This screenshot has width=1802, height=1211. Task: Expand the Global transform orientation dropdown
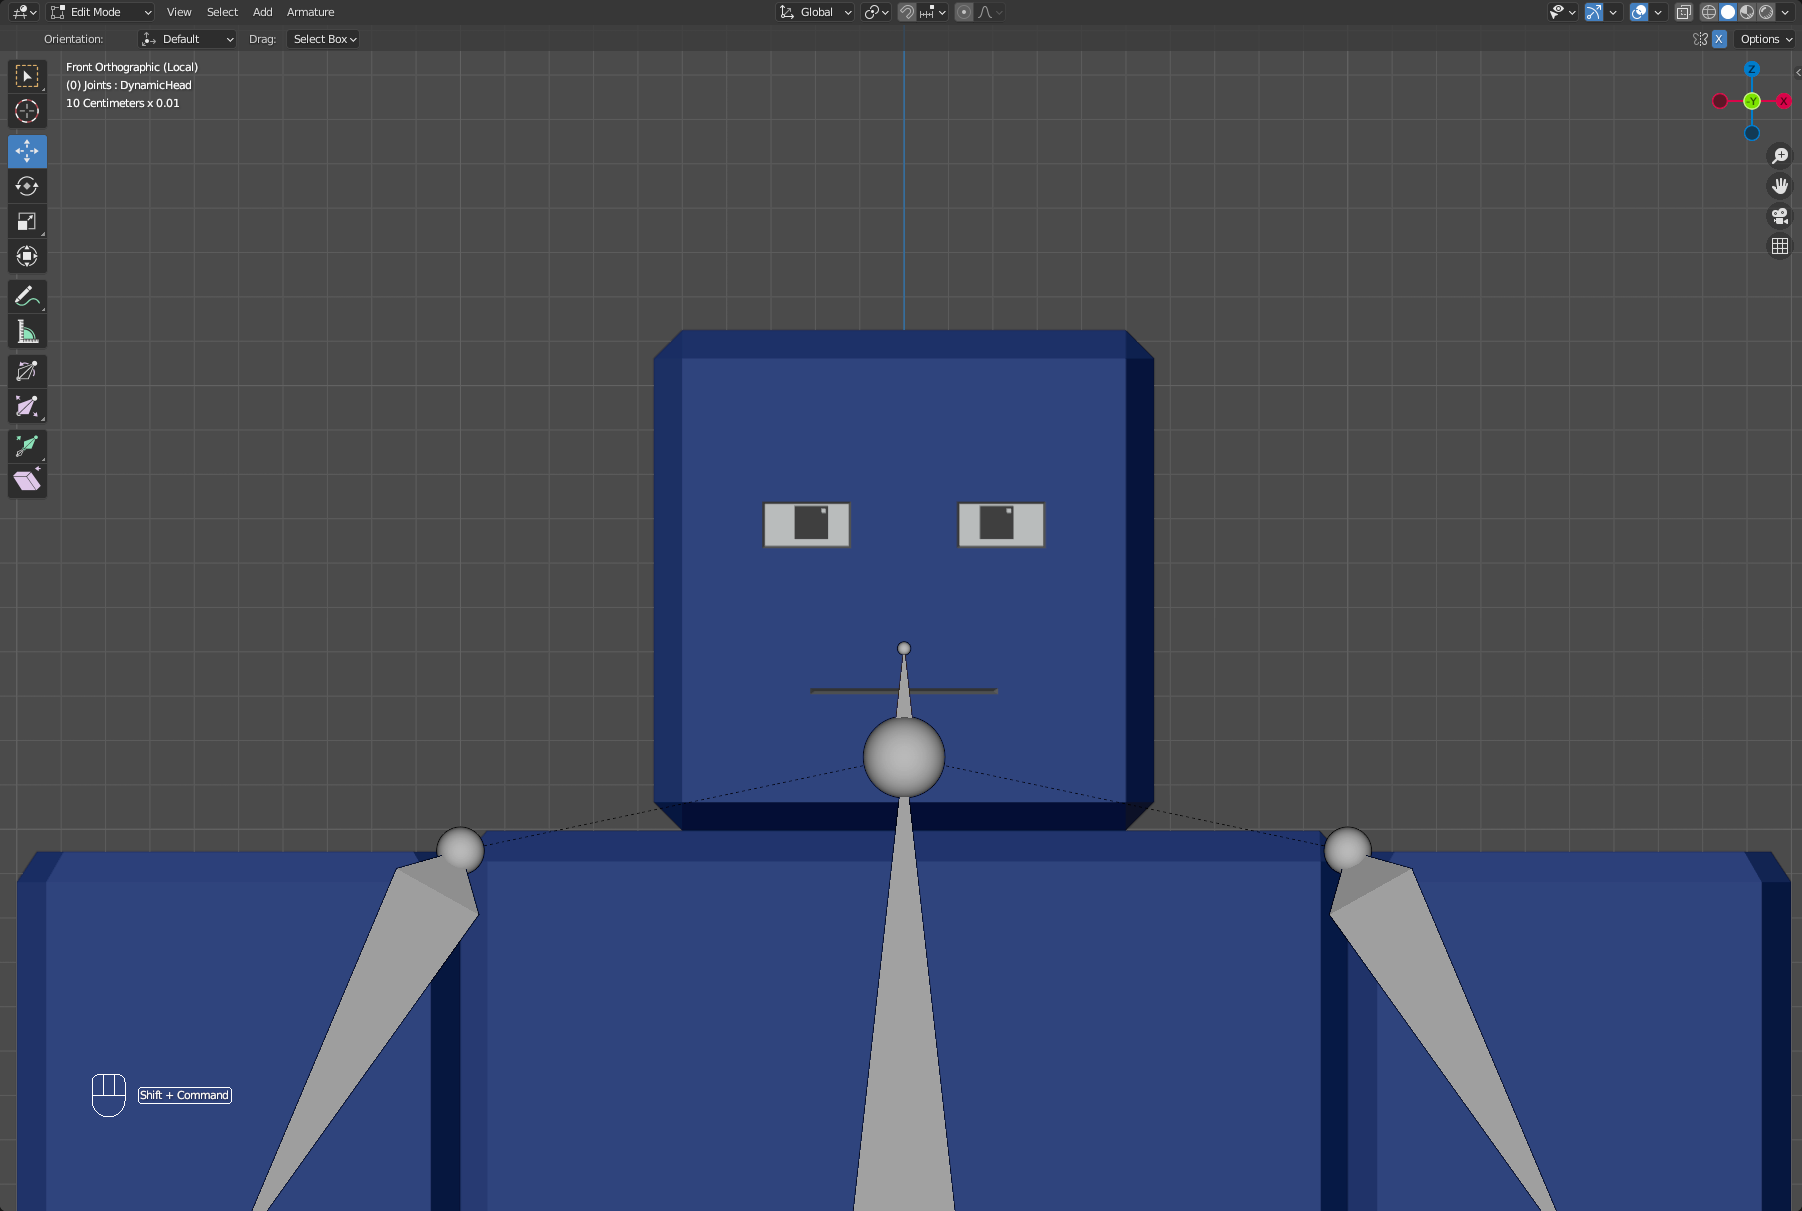tap(816, 12)
